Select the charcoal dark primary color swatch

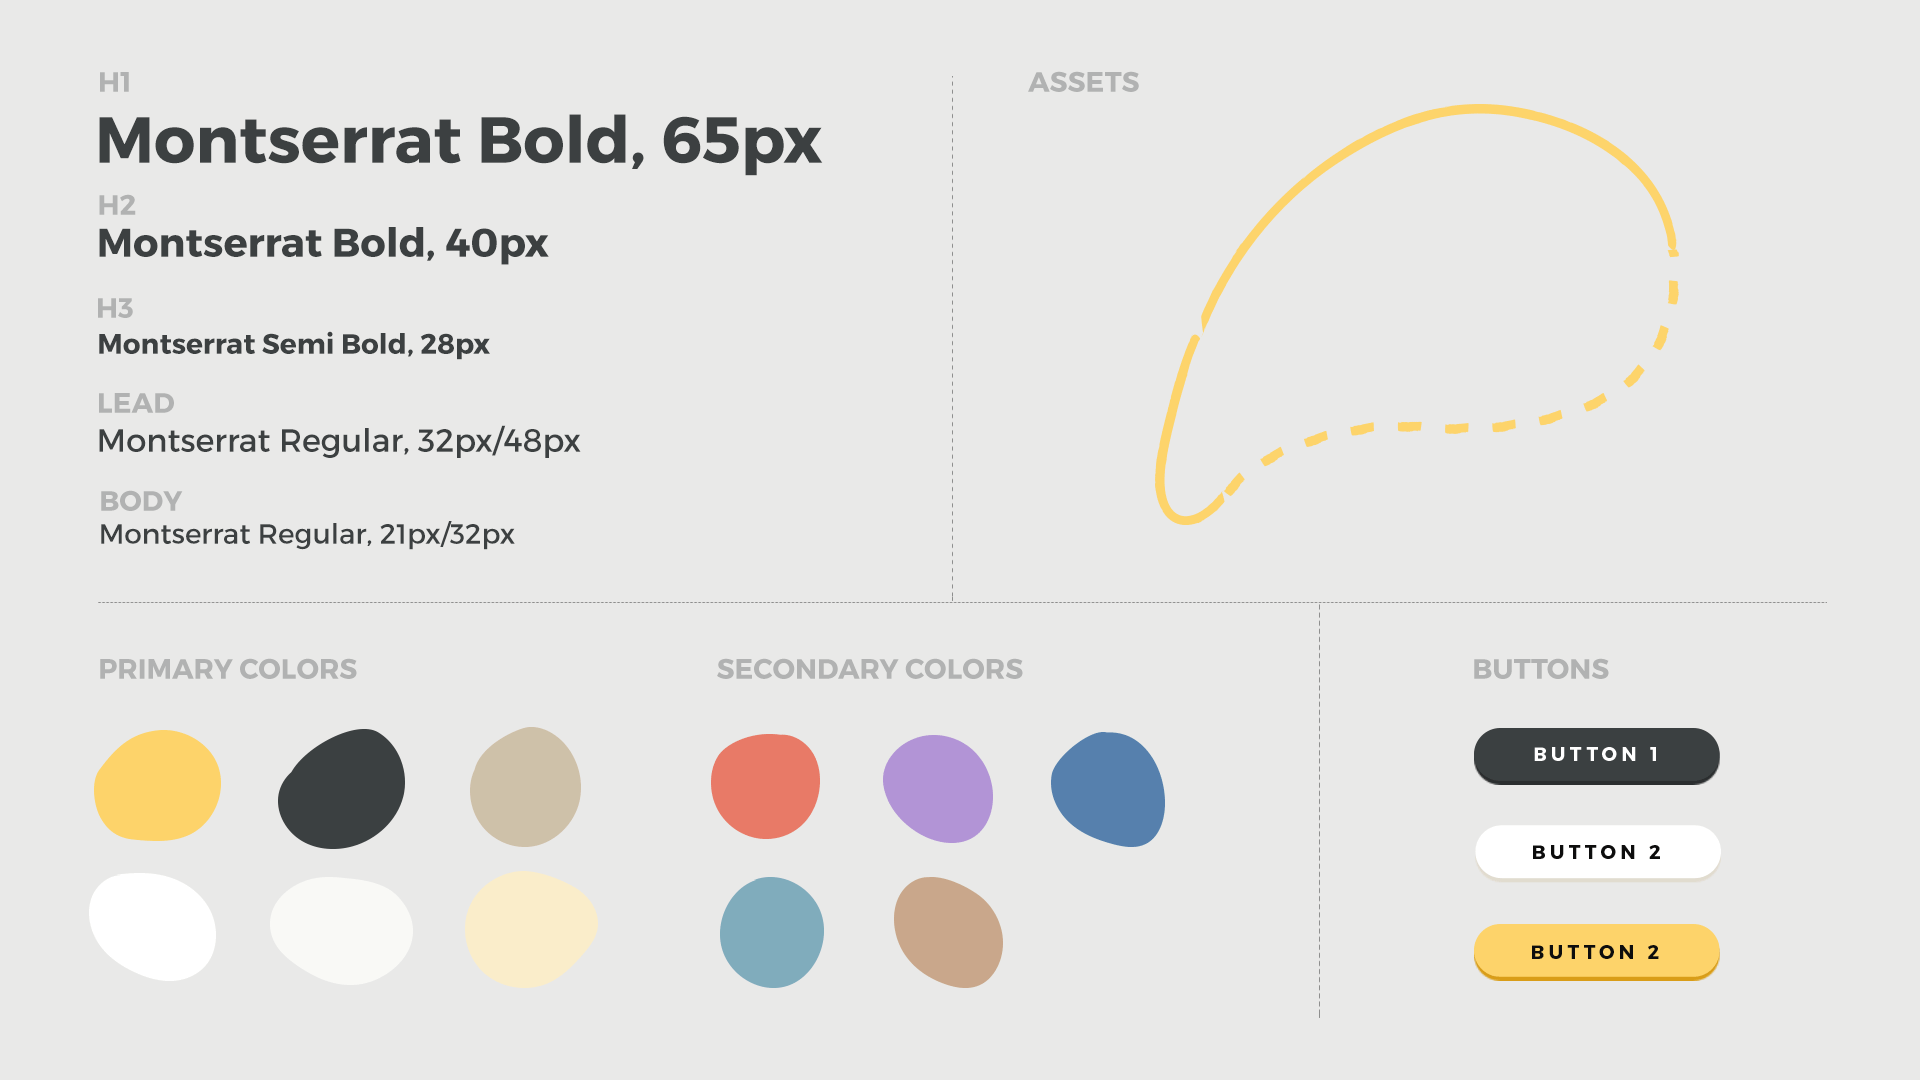point(341,789)
